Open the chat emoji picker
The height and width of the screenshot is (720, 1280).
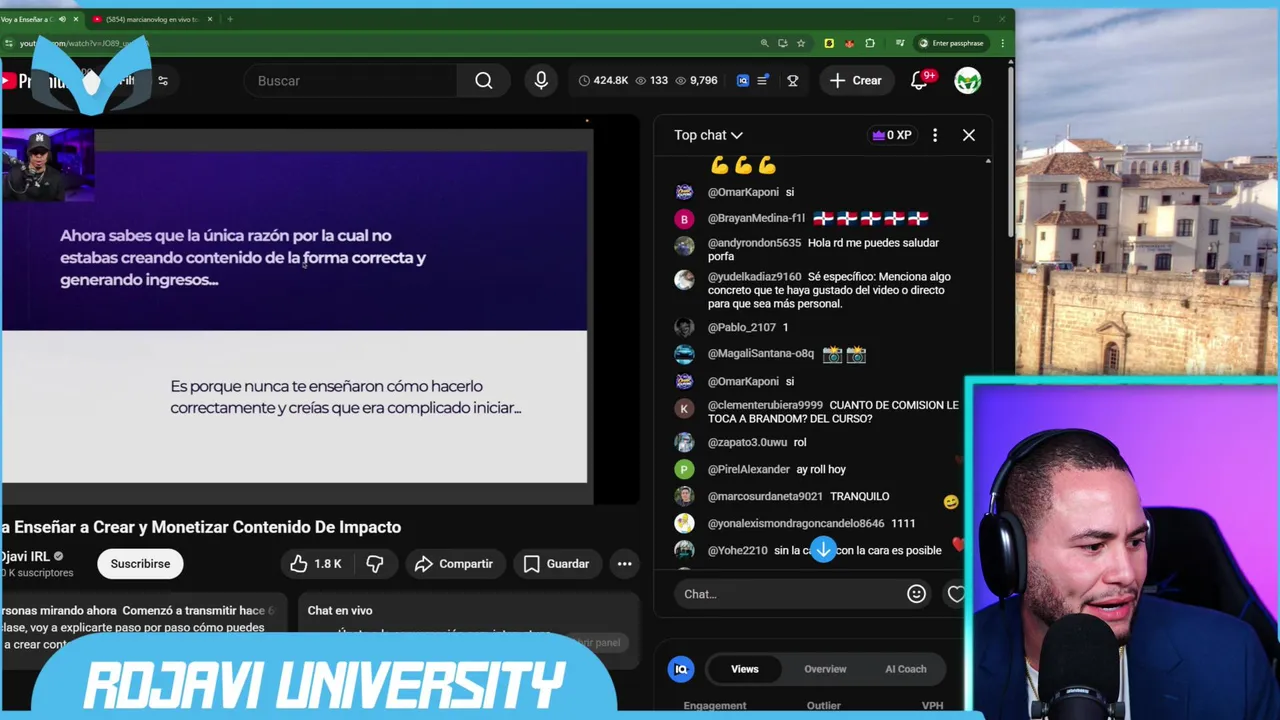click(x=916, y=594)
